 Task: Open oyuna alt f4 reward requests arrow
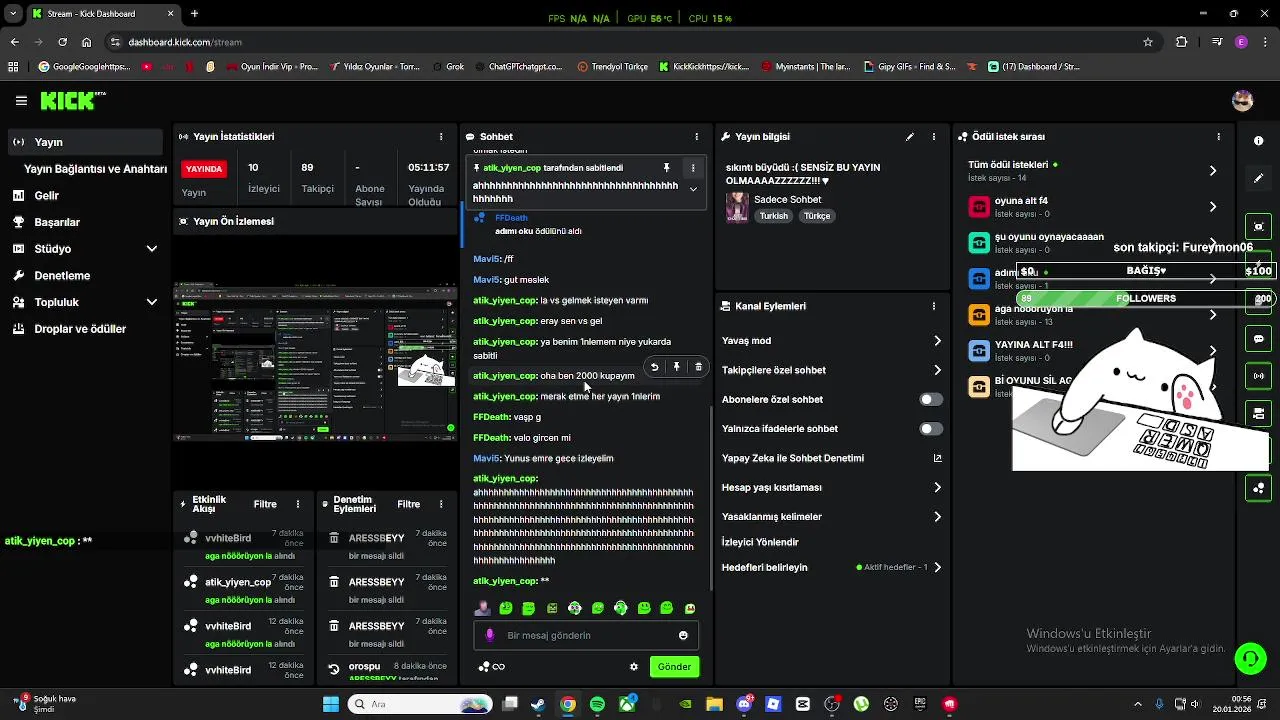click(x=1213, y=207)
